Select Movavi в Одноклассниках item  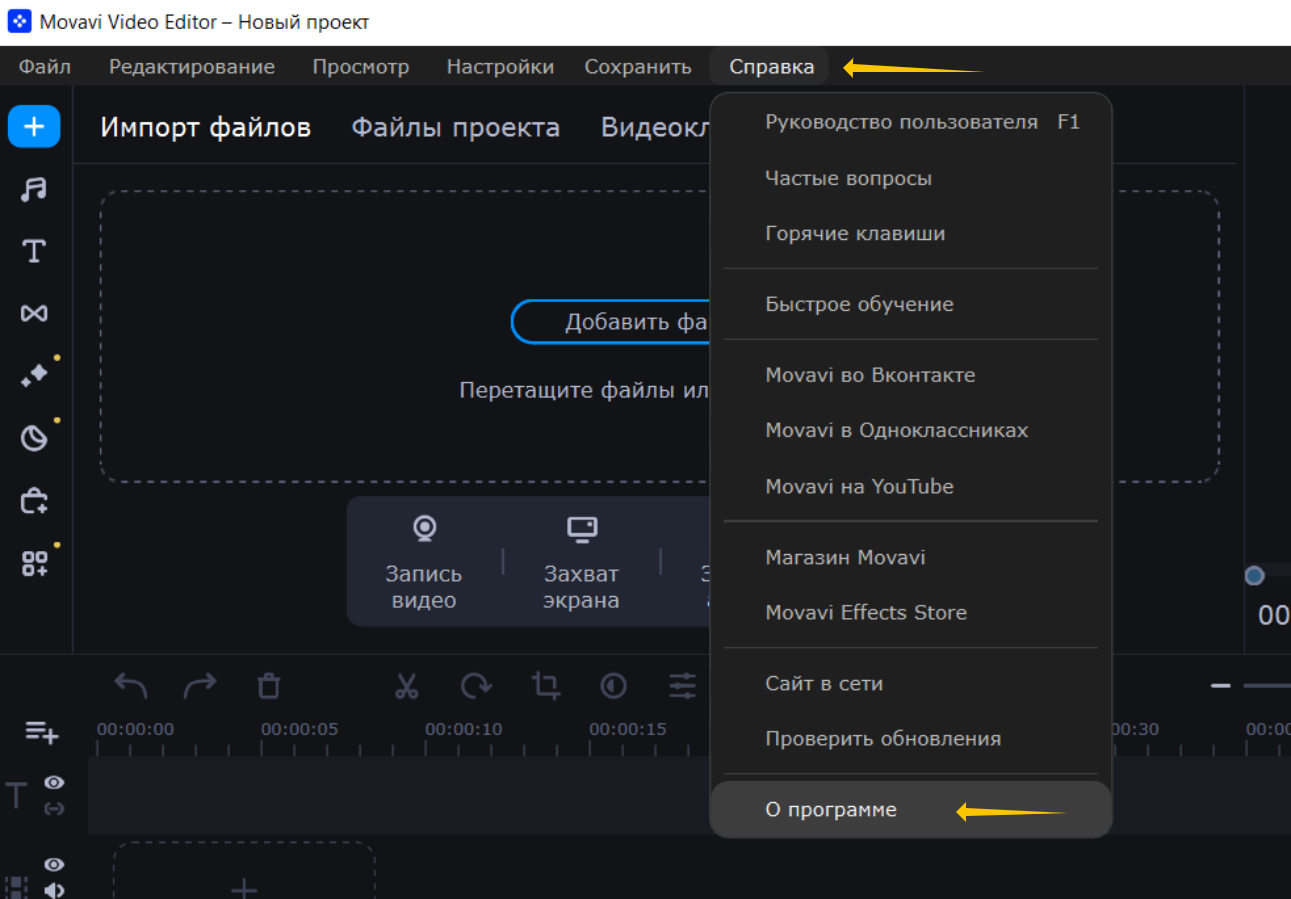click(x=911, y=430)
